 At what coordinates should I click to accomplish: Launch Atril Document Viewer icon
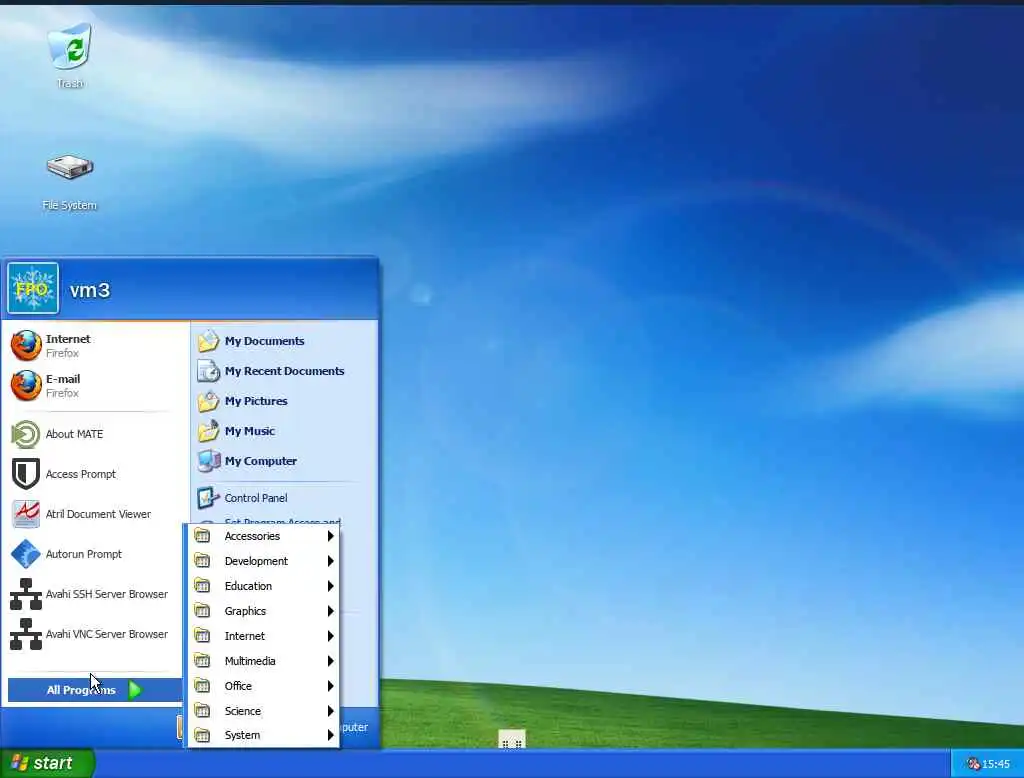(26, 514)
